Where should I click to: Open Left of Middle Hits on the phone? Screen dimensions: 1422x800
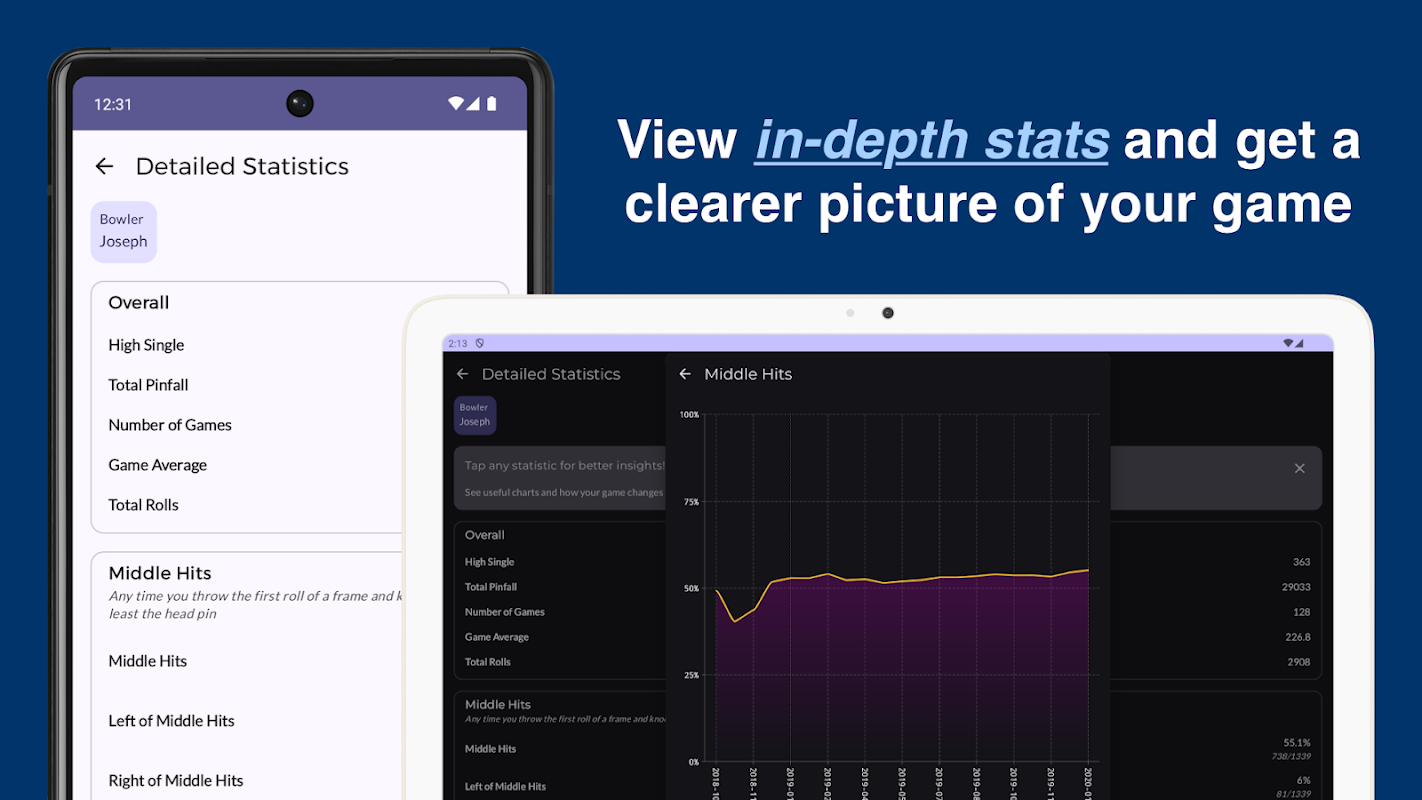(172, 721)
